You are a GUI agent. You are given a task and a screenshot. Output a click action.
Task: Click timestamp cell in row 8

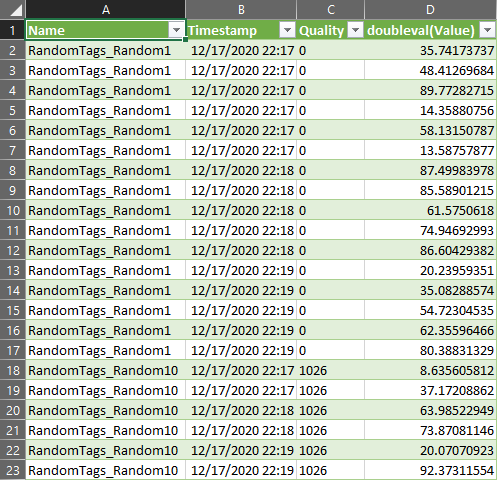(x=241, y=170)
